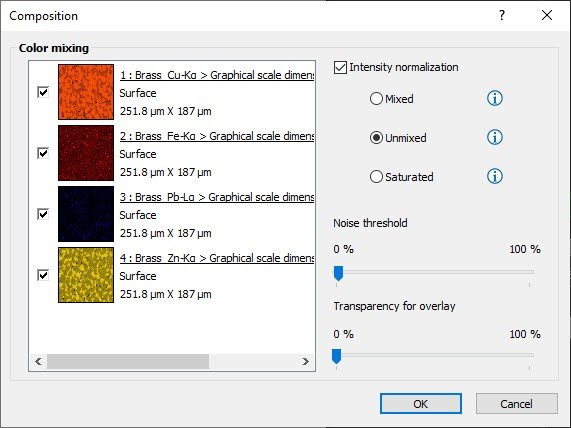Click the Fe-Kα dark red map thumbnail
The width and height of the screenshot is (571, 428).
[x=86, y=153]
